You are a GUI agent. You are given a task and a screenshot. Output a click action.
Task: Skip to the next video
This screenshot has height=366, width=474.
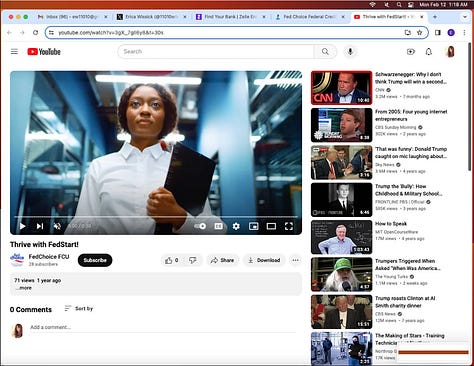pyautogui.click(x=40, y=226)
